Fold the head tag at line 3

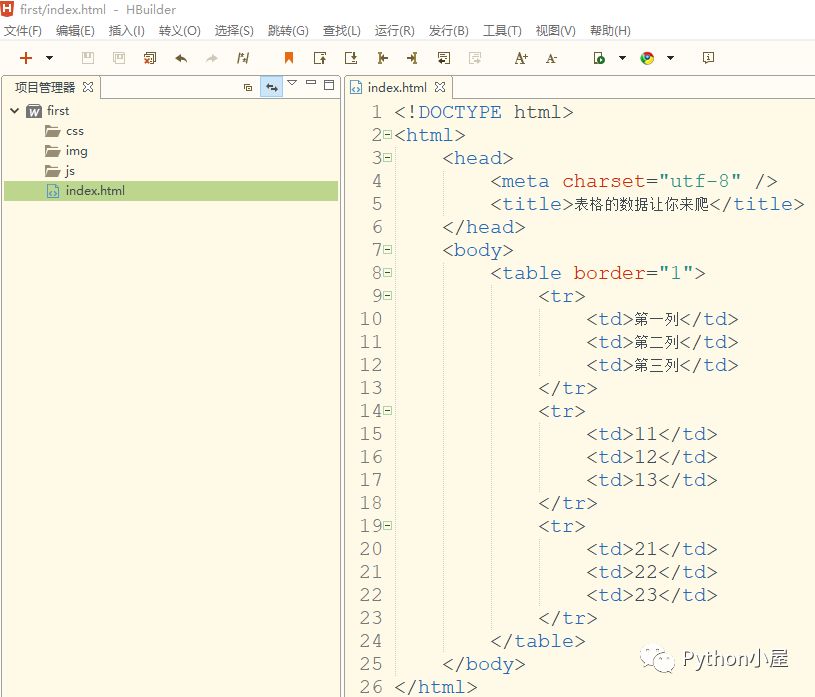click(388, 157)
